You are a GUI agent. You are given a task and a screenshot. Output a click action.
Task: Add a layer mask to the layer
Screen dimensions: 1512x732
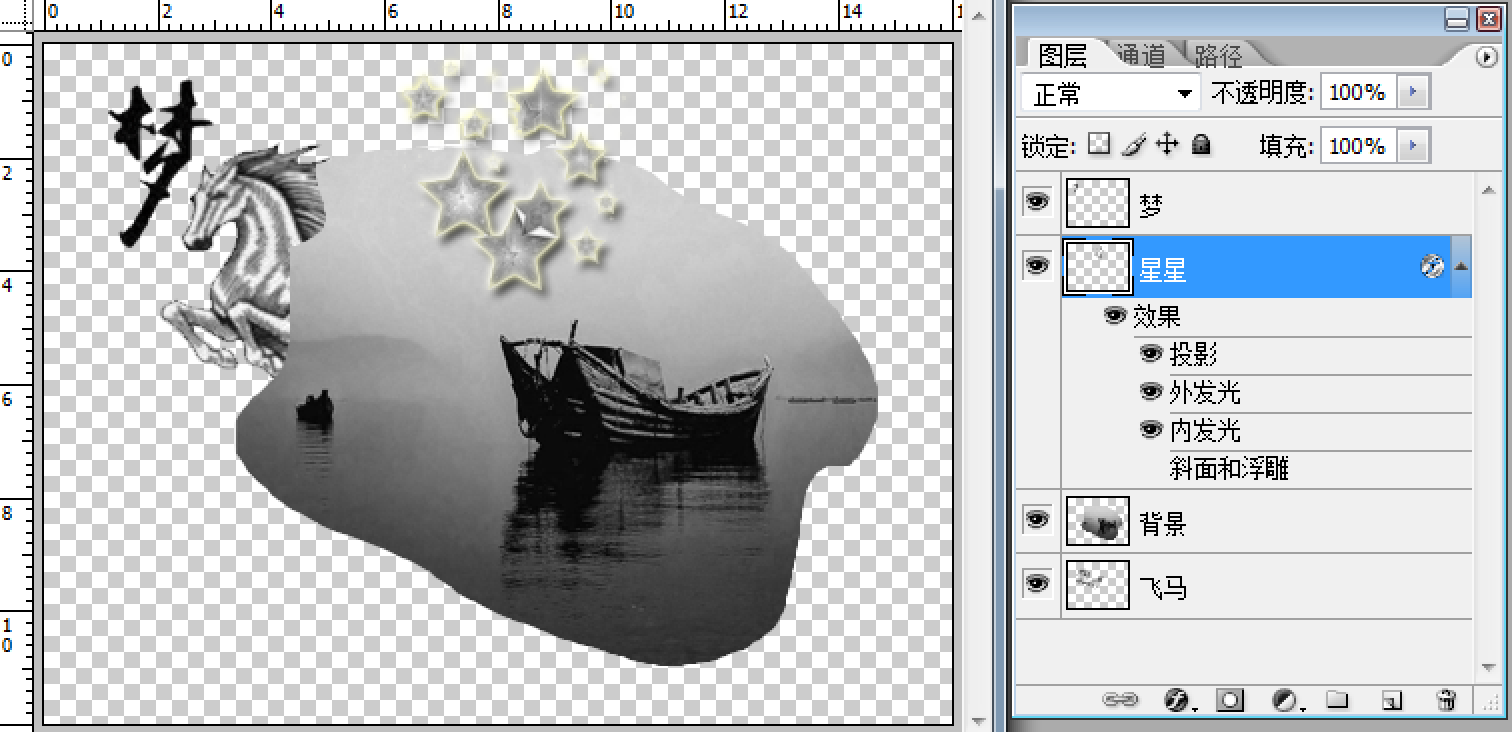pyautogui.click(x=1231, y=700)
